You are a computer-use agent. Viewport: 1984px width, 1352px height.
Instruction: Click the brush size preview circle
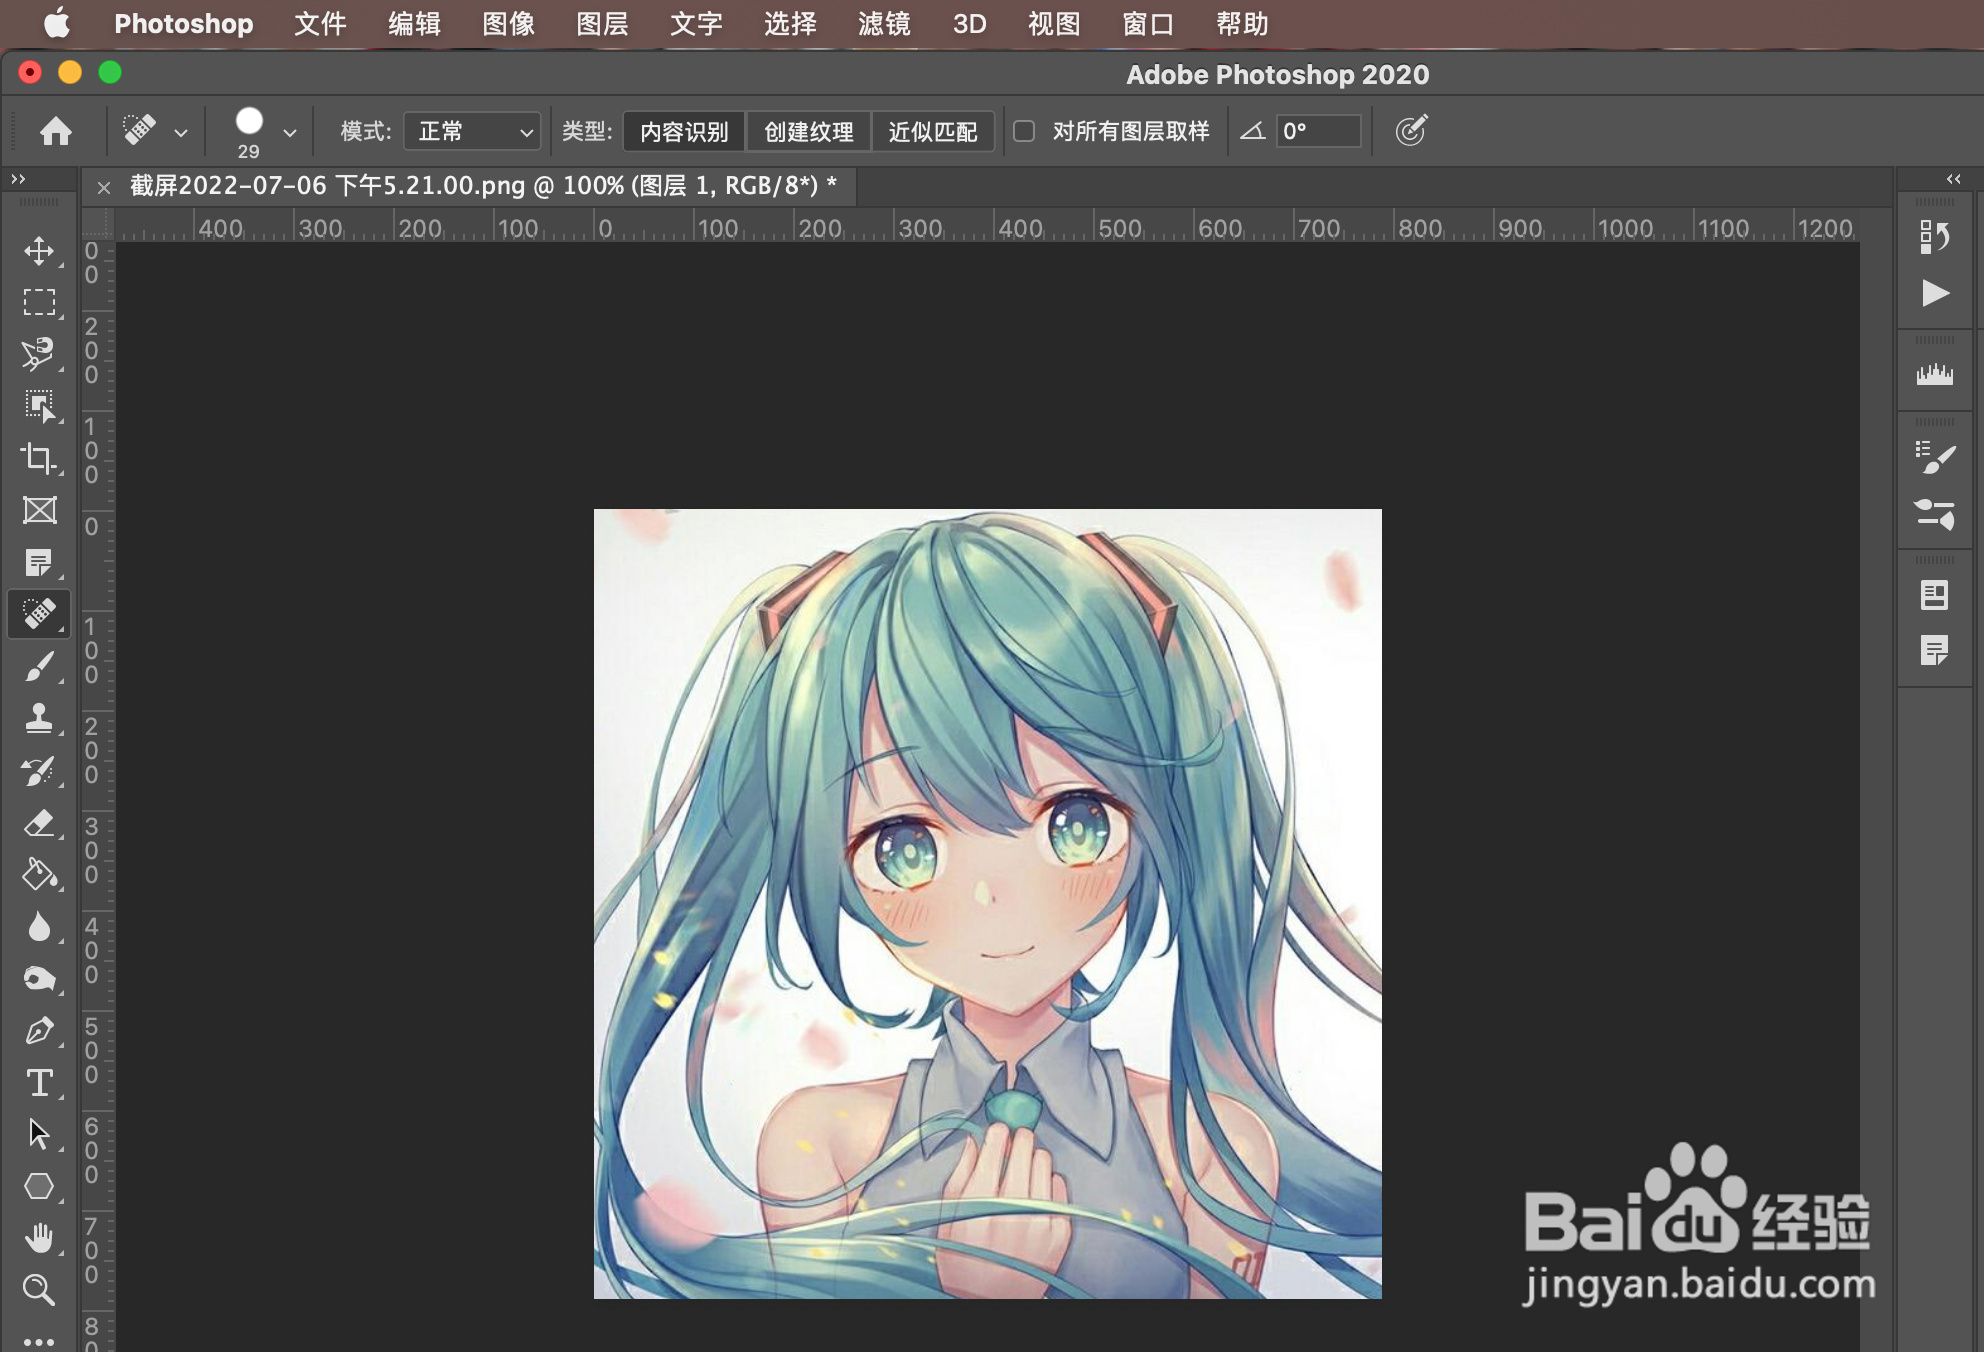(x=249, y=121)
